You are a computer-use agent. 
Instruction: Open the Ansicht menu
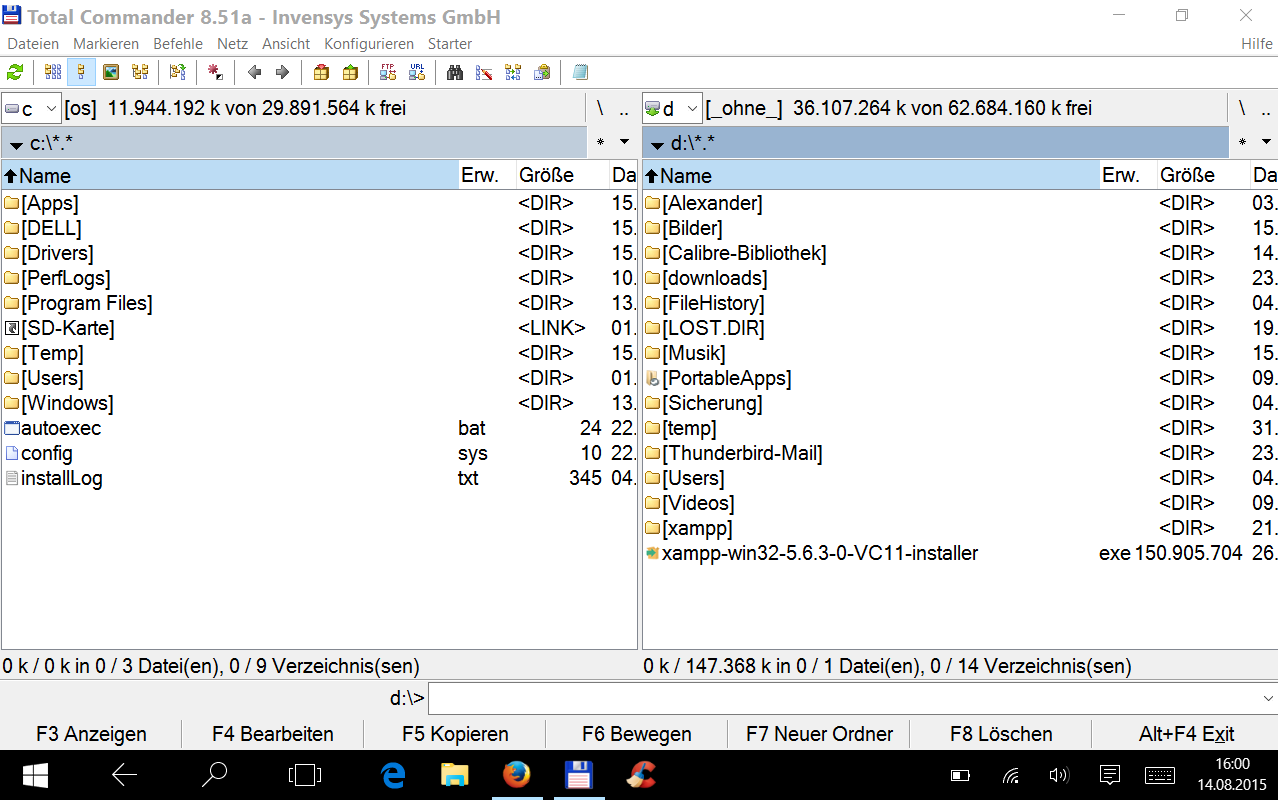[x=286, y=44]
